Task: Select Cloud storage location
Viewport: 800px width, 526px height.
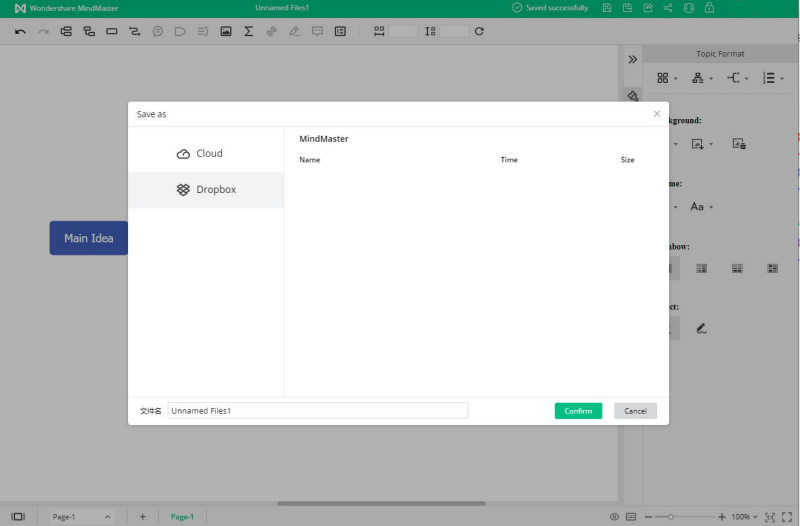Action: [200, 154]
